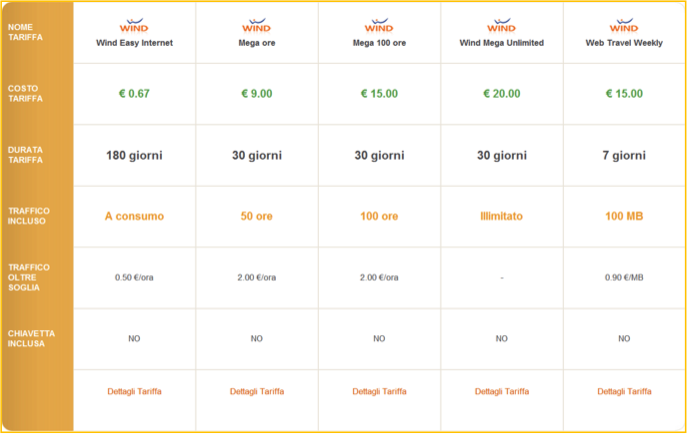Click the Wind logo above Mega ore
The image size is (687, 434).
tap(257, 25)
